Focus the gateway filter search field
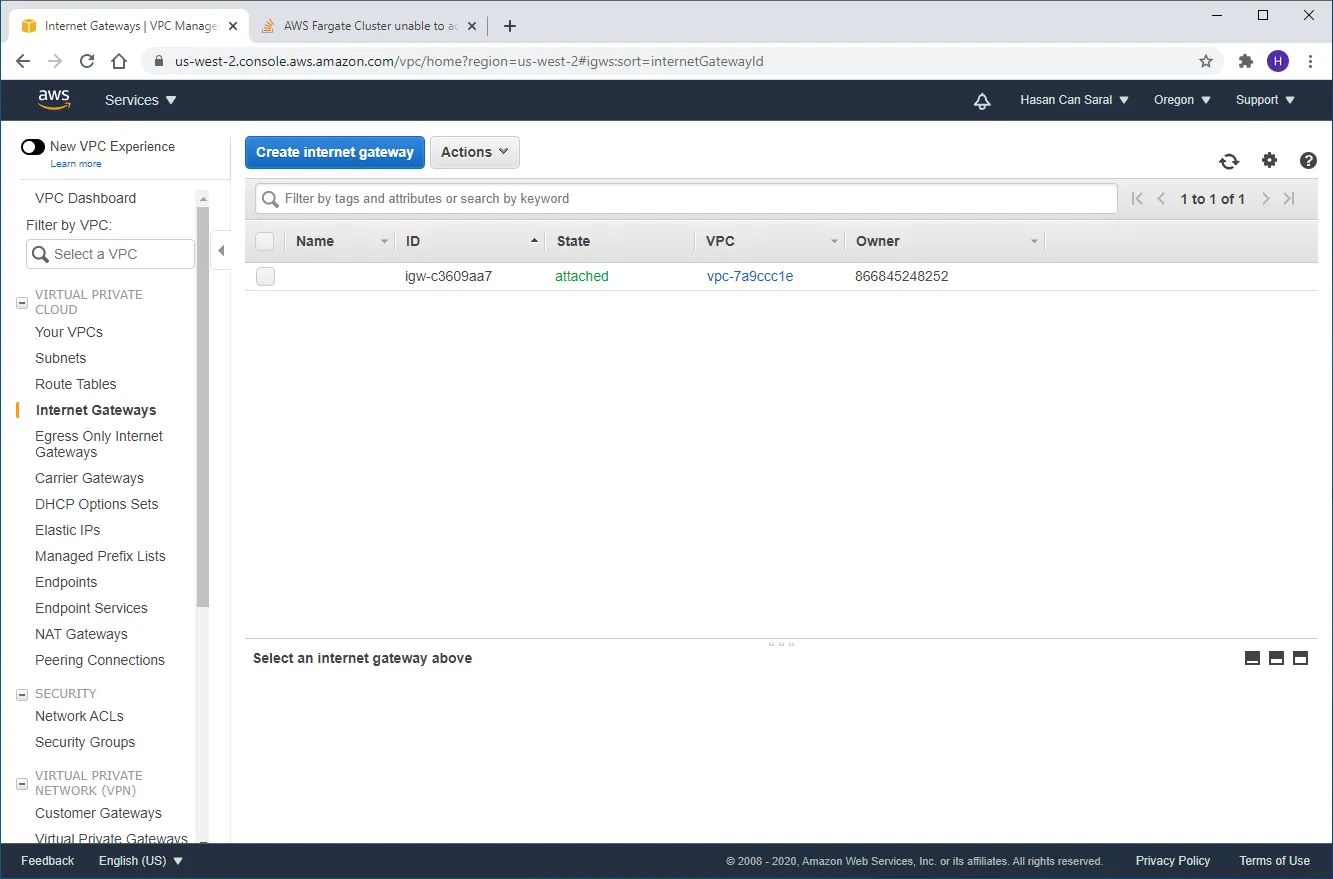This screenshot has height=879, width=1333. tap(687, 199)
